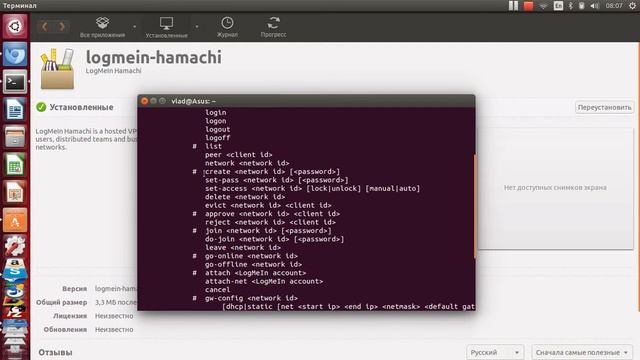Minimize the vlad@Asus terminal window

click(153, 101)
